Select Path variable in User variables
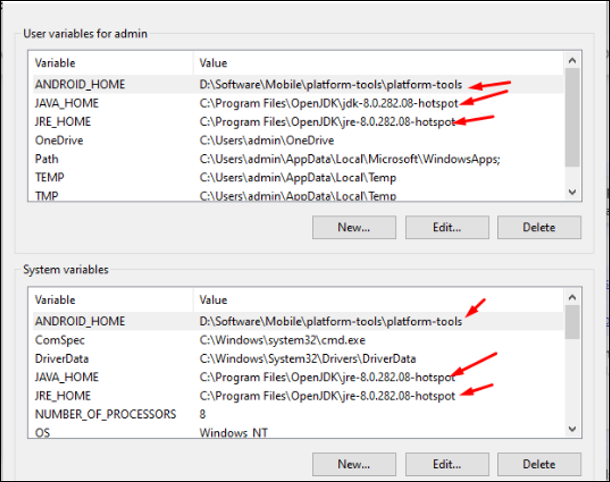This screenshot has width=610, height=482. [x=298, y=159]
